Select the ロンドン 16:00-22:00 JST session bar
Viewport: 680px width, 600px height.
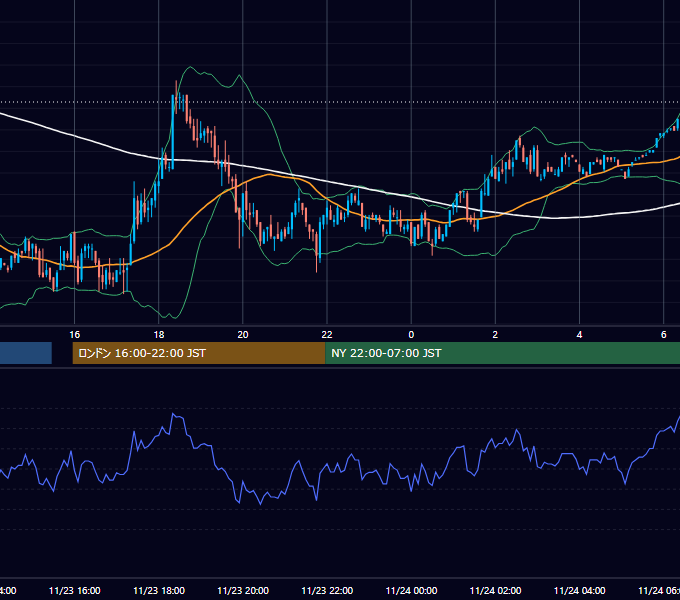coord(199,353)
